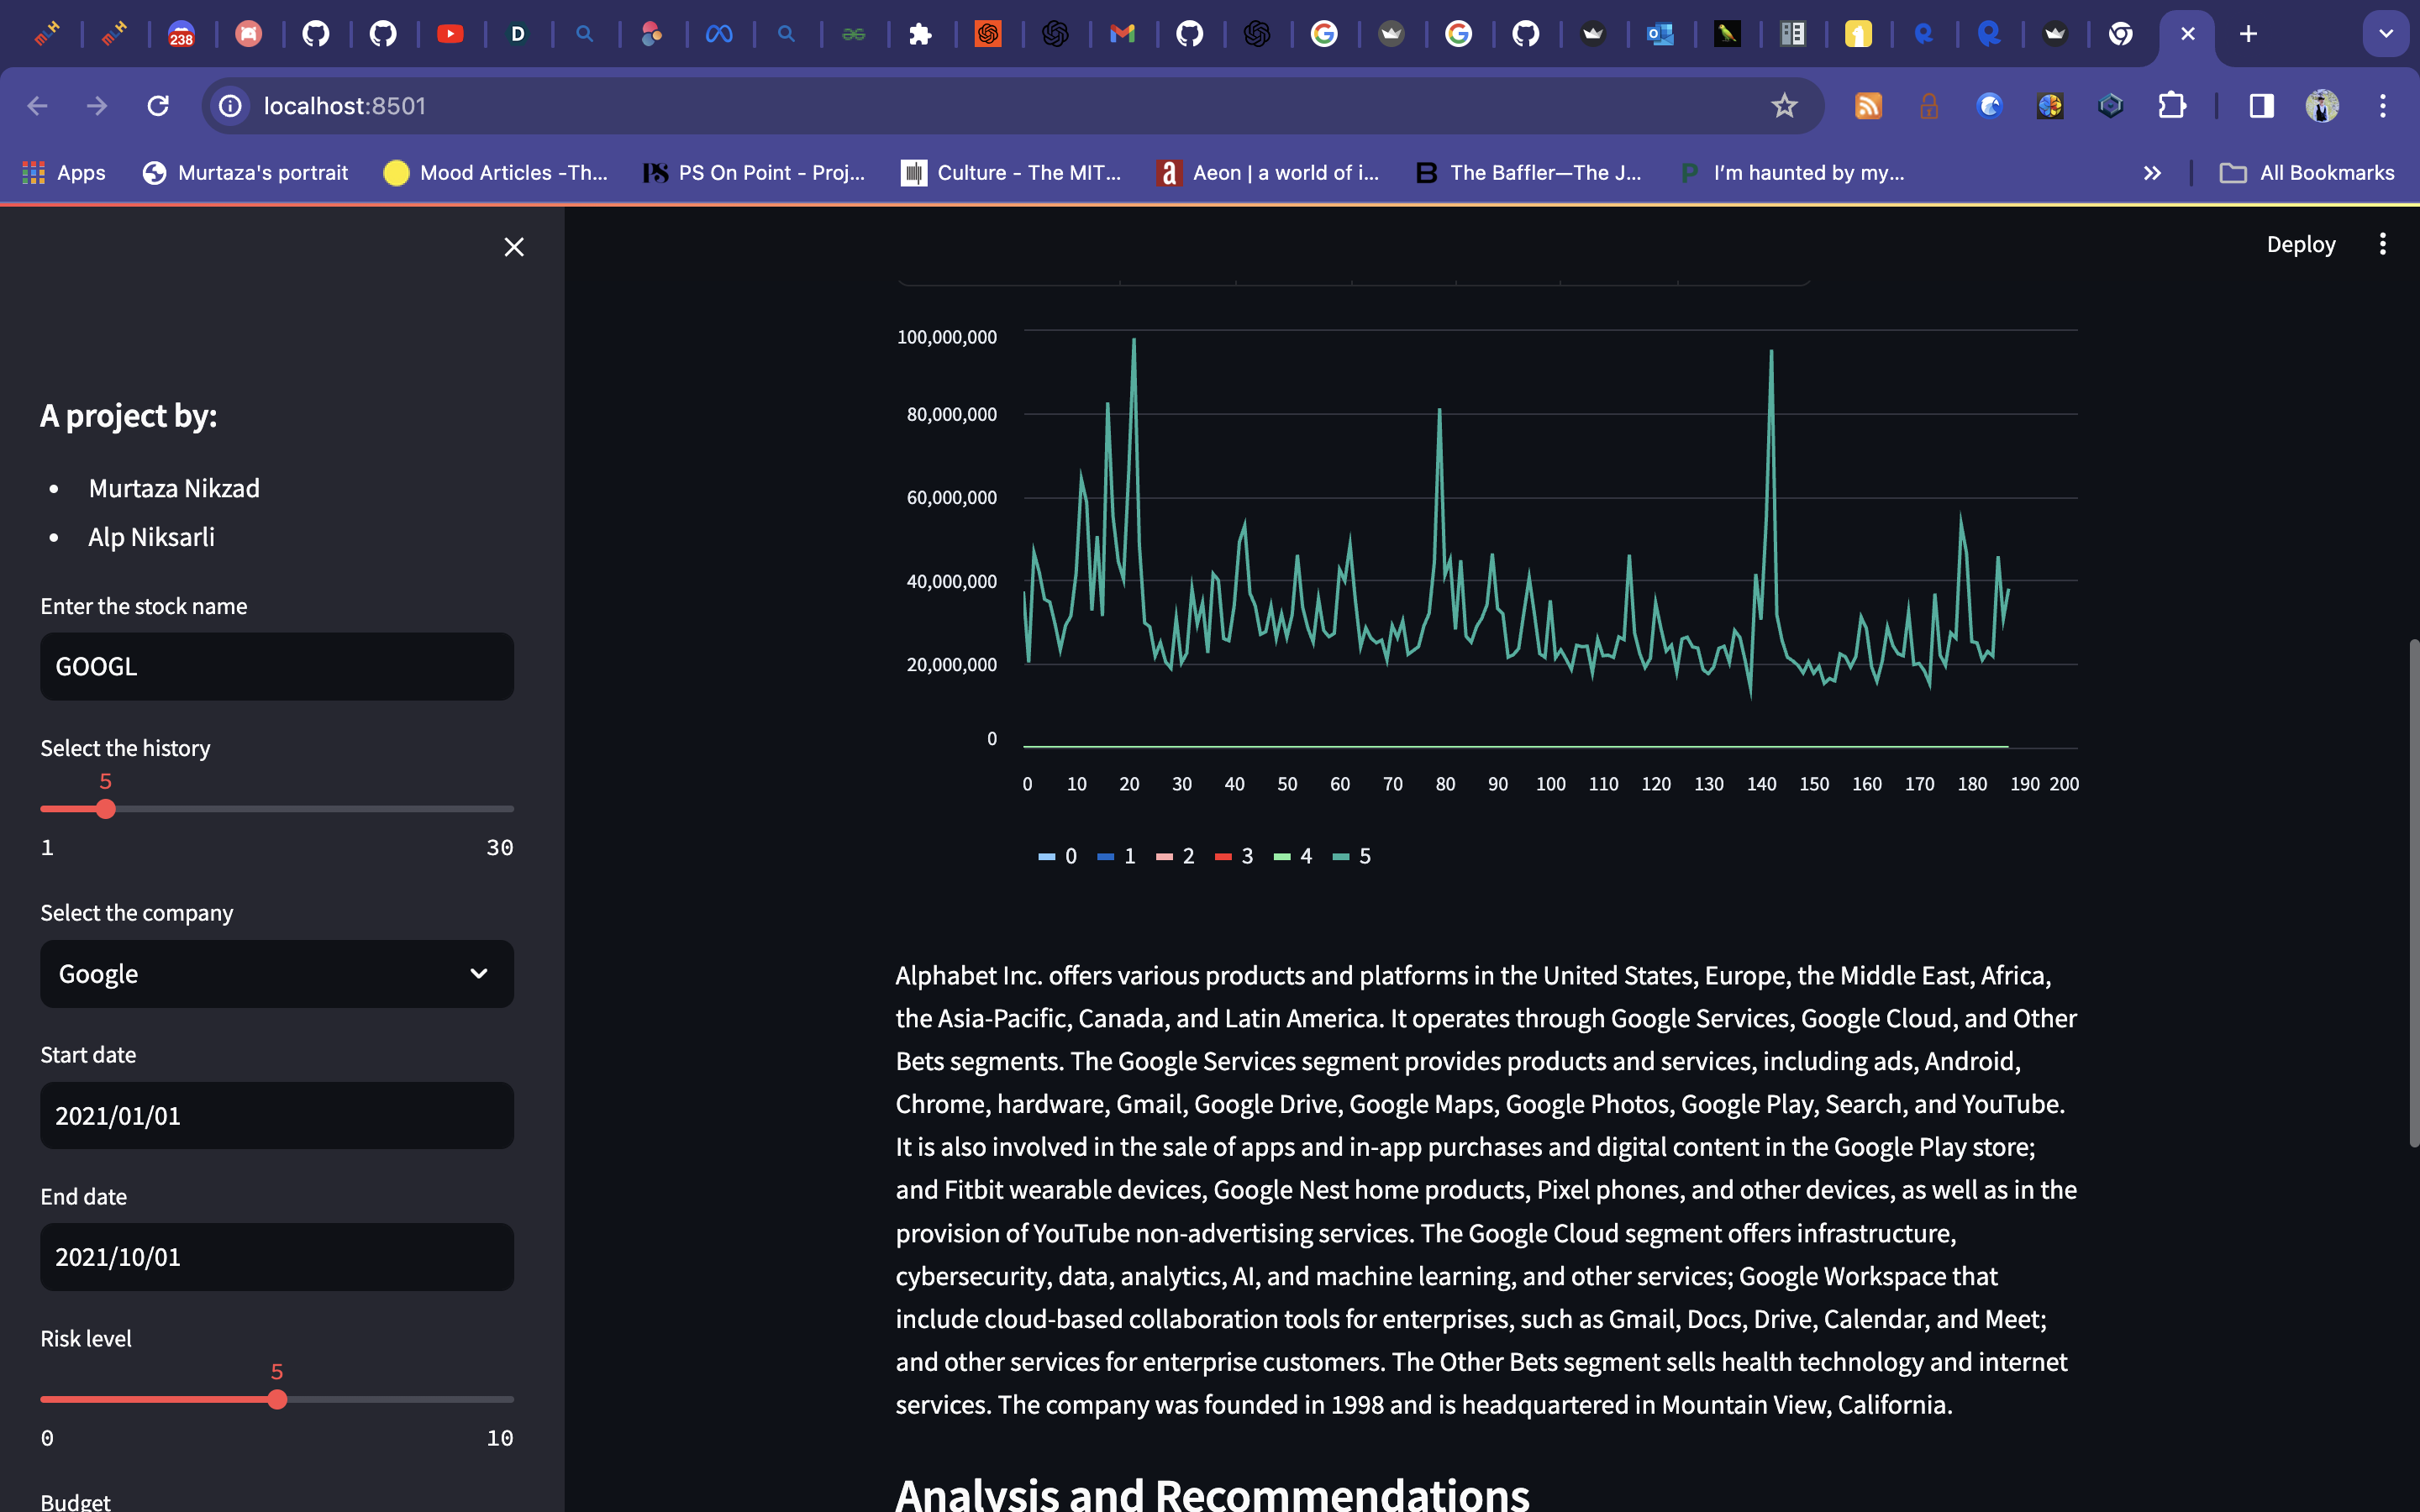
Task: Open the Streamlit three-dot main menu
Action: pos(2382,244)
